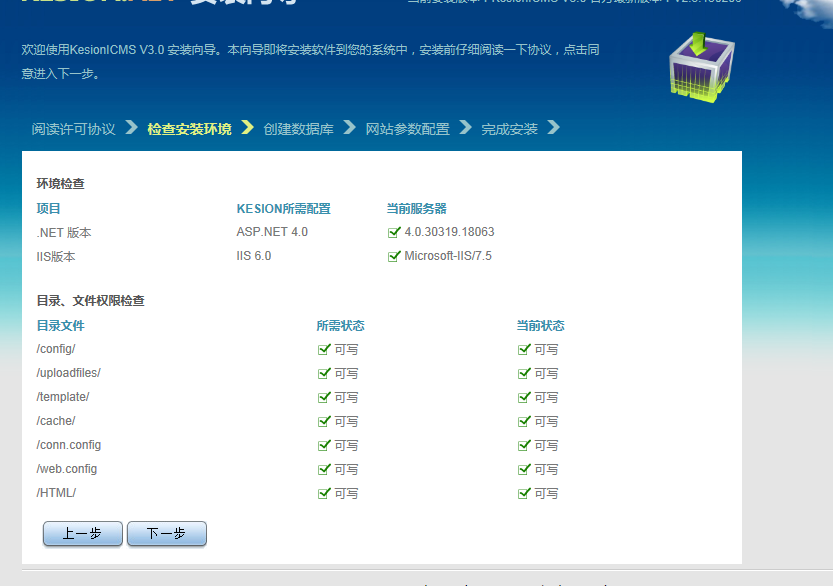Screen dimensions: 833x586
Task: Toggle the /conn.config required status checkmark
Action: (x=324, y=445)
